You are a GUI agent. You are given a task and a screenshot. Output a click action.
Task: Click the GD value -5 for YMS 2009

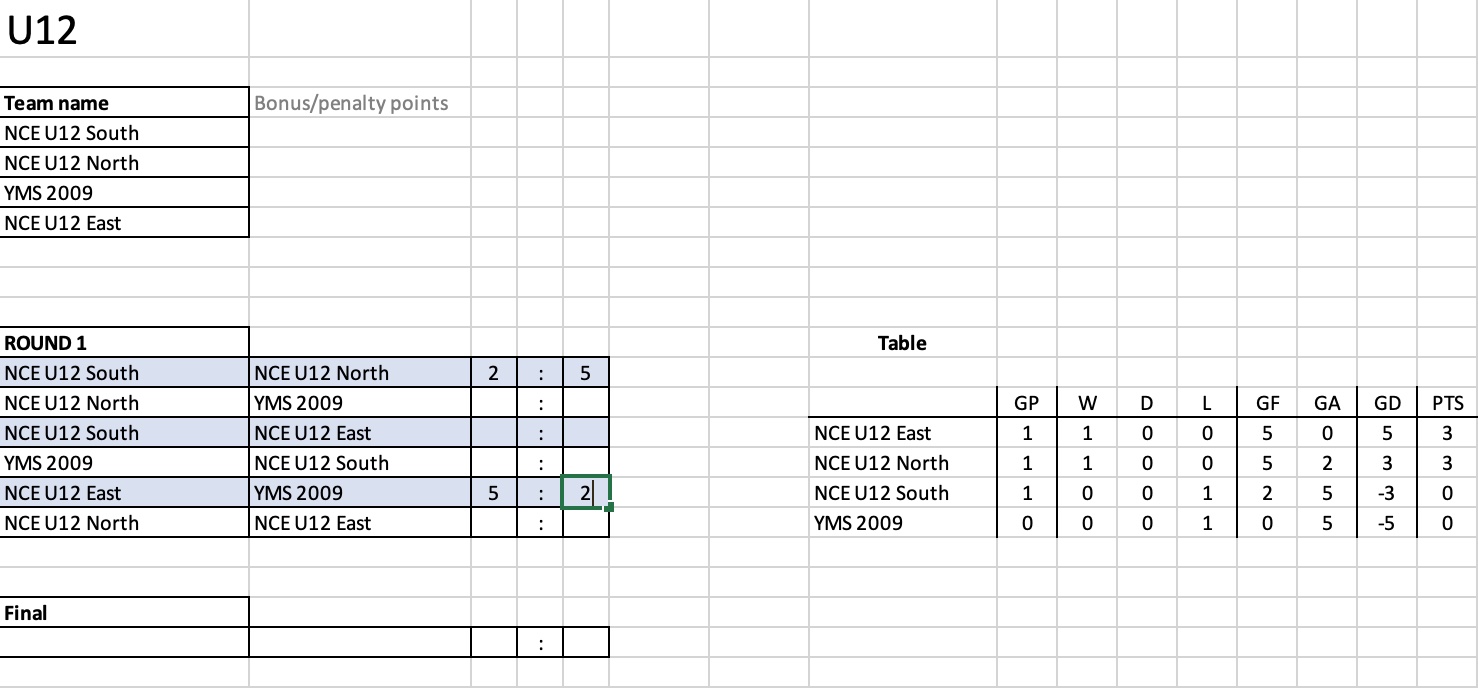point(1387,523)
